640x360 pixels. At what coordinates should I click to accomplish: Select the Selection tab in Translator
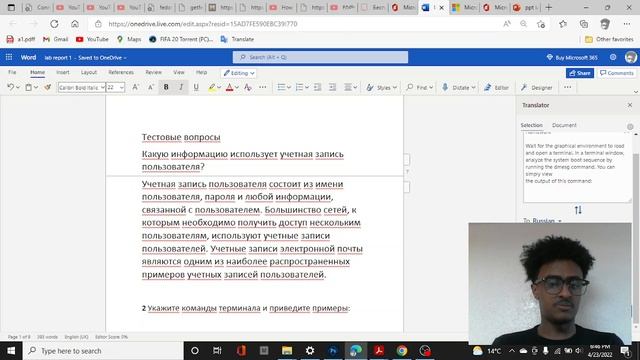coord(531,125)
